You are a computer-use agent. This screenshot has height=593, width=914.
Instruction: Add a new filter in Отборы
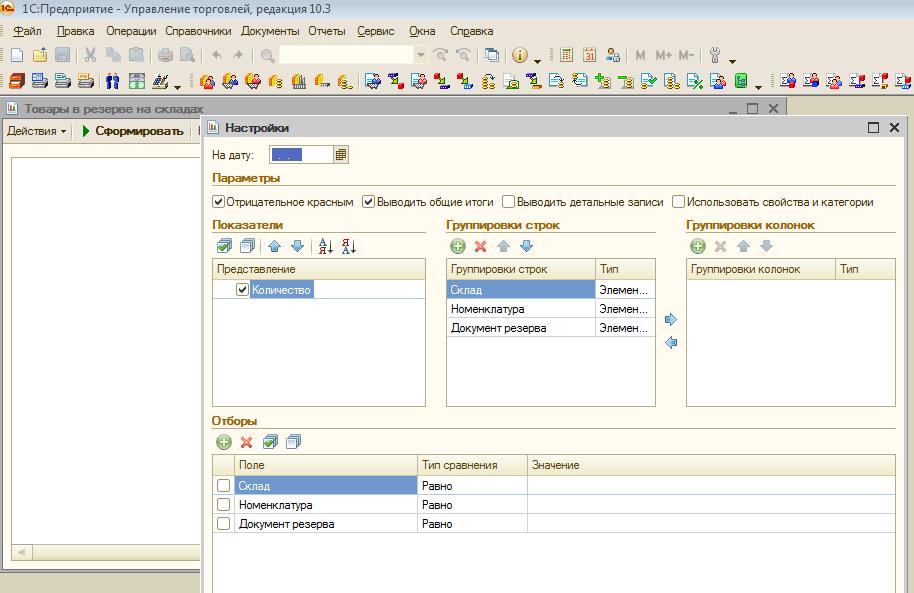coord(224,442)
